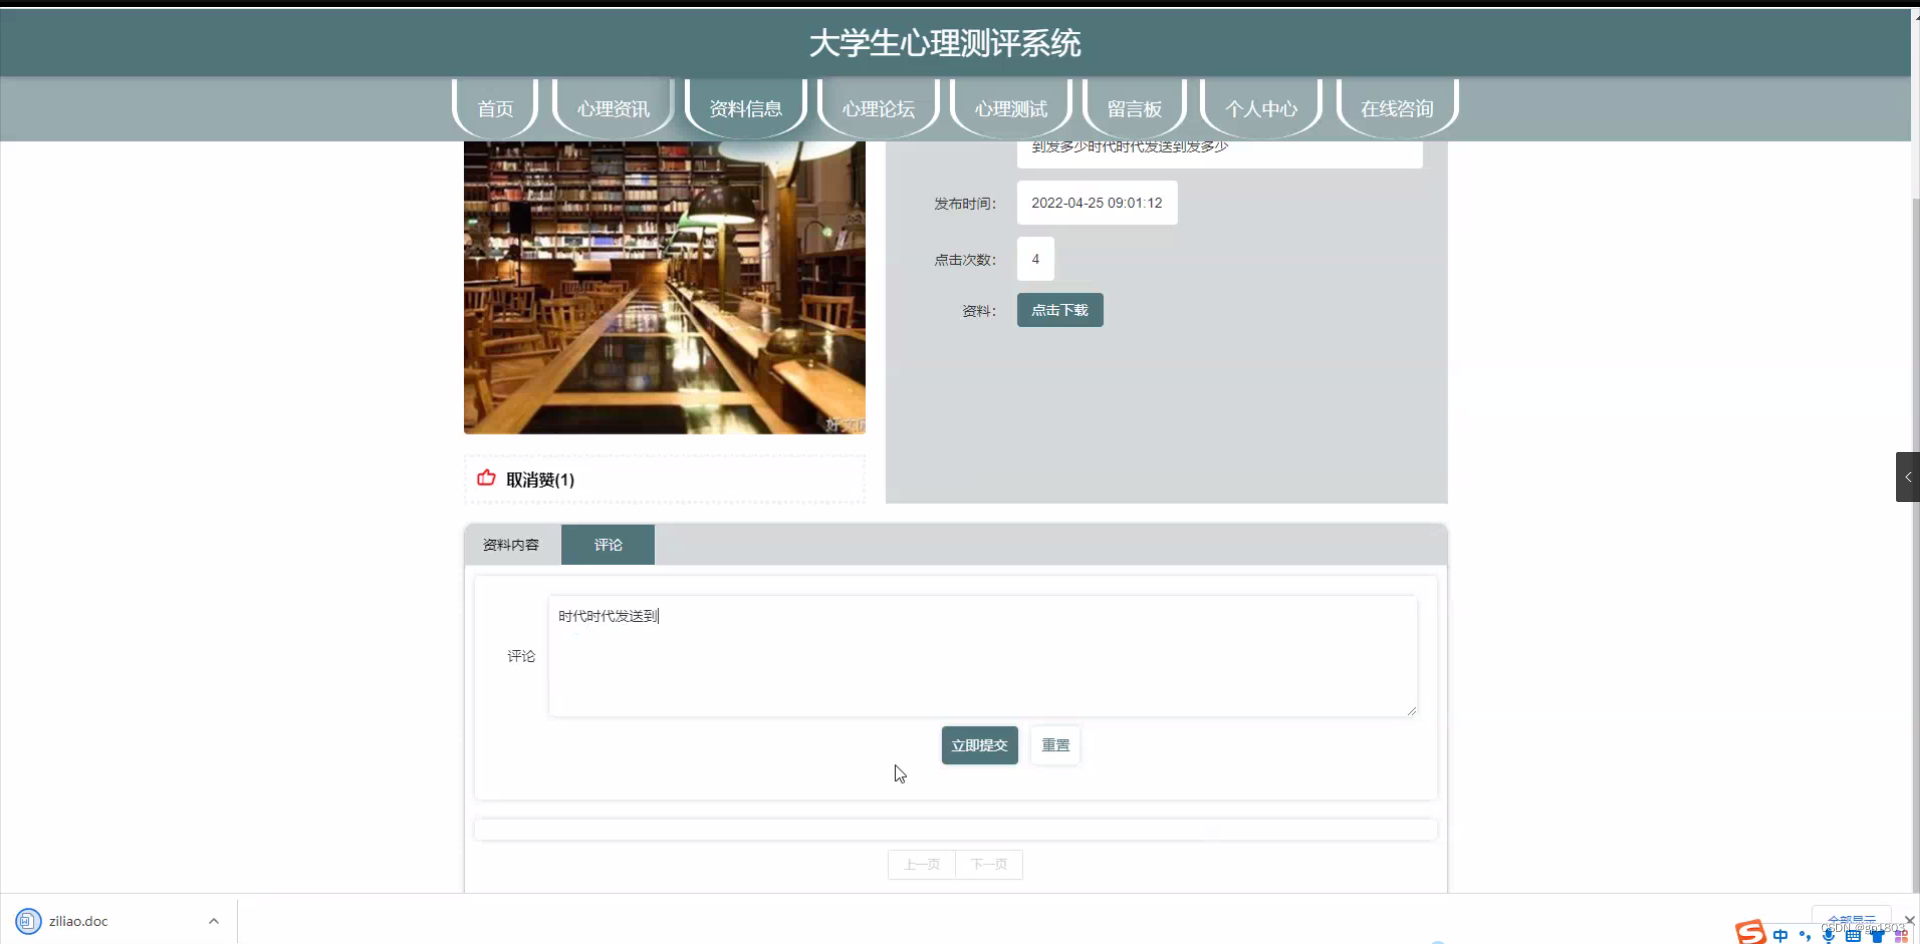Open the Sogou skin shirt icon
Screen dimensions: 1920x944
pos(1877,936)
